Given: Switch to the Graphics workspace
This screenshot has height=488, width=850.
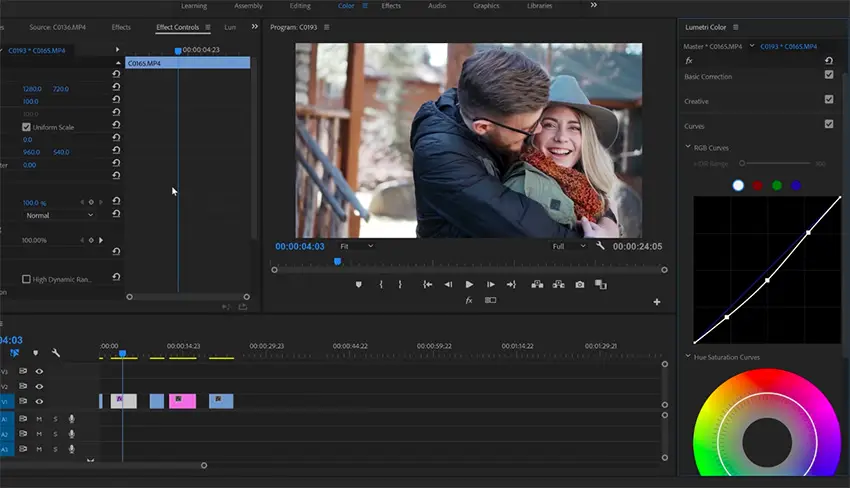Looking at the screenshot, I should click(x=486, y=6).
